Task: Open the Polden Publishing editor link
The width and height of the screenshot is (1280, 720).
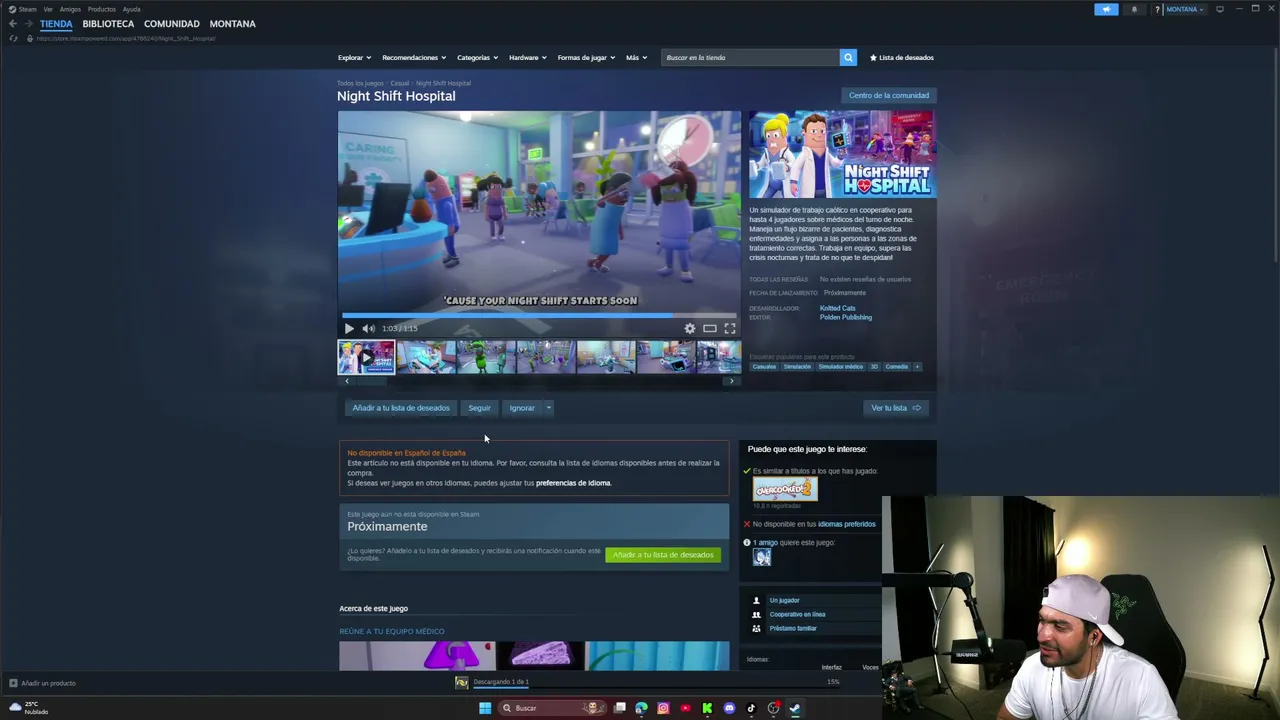Action: [x=846, y=317]
